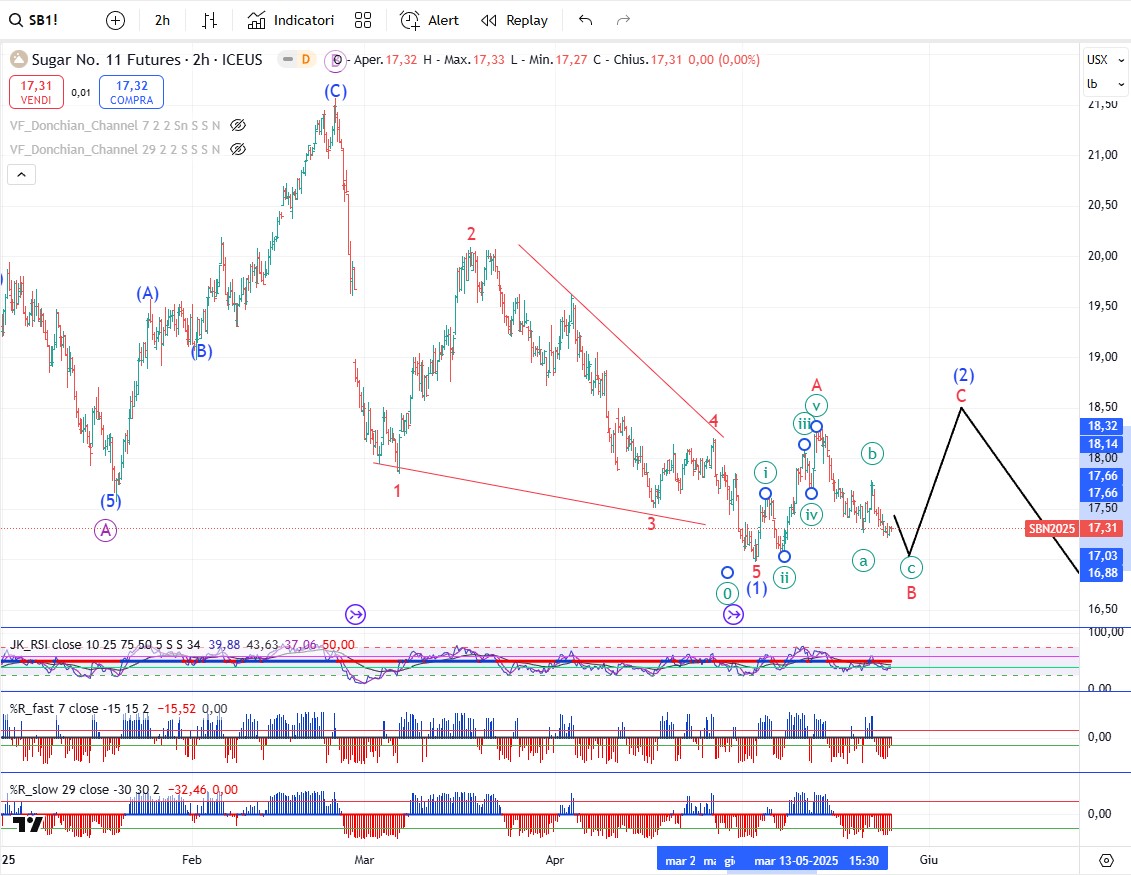Toggle the gray pill indicator beside ICEUS

288,59
